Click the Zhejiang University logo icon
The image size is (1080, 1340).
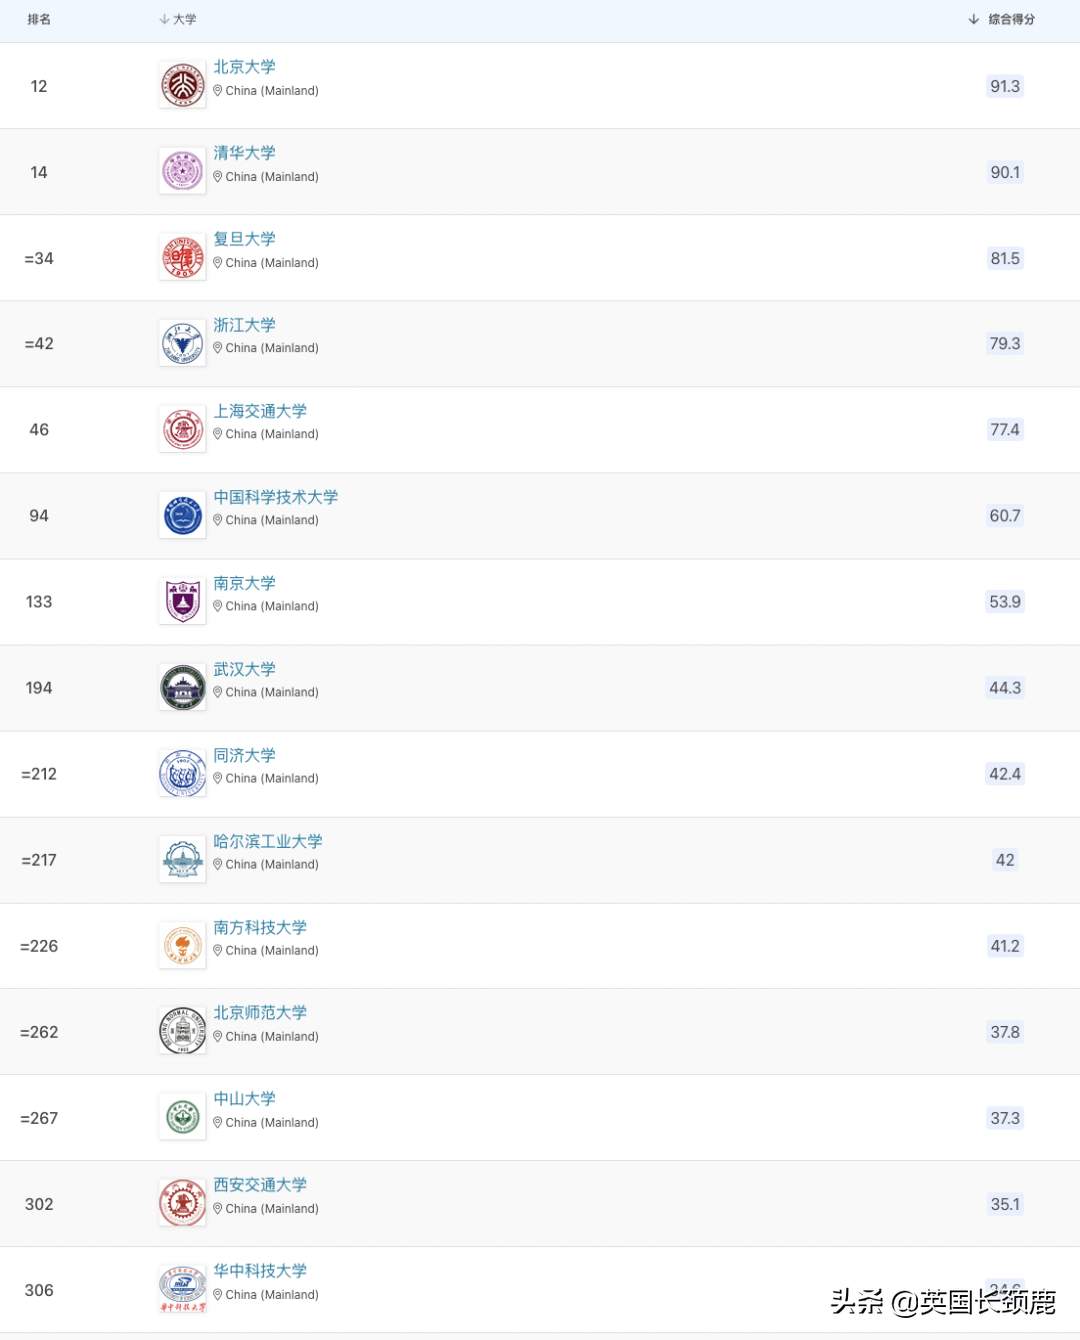coord(182,344)
